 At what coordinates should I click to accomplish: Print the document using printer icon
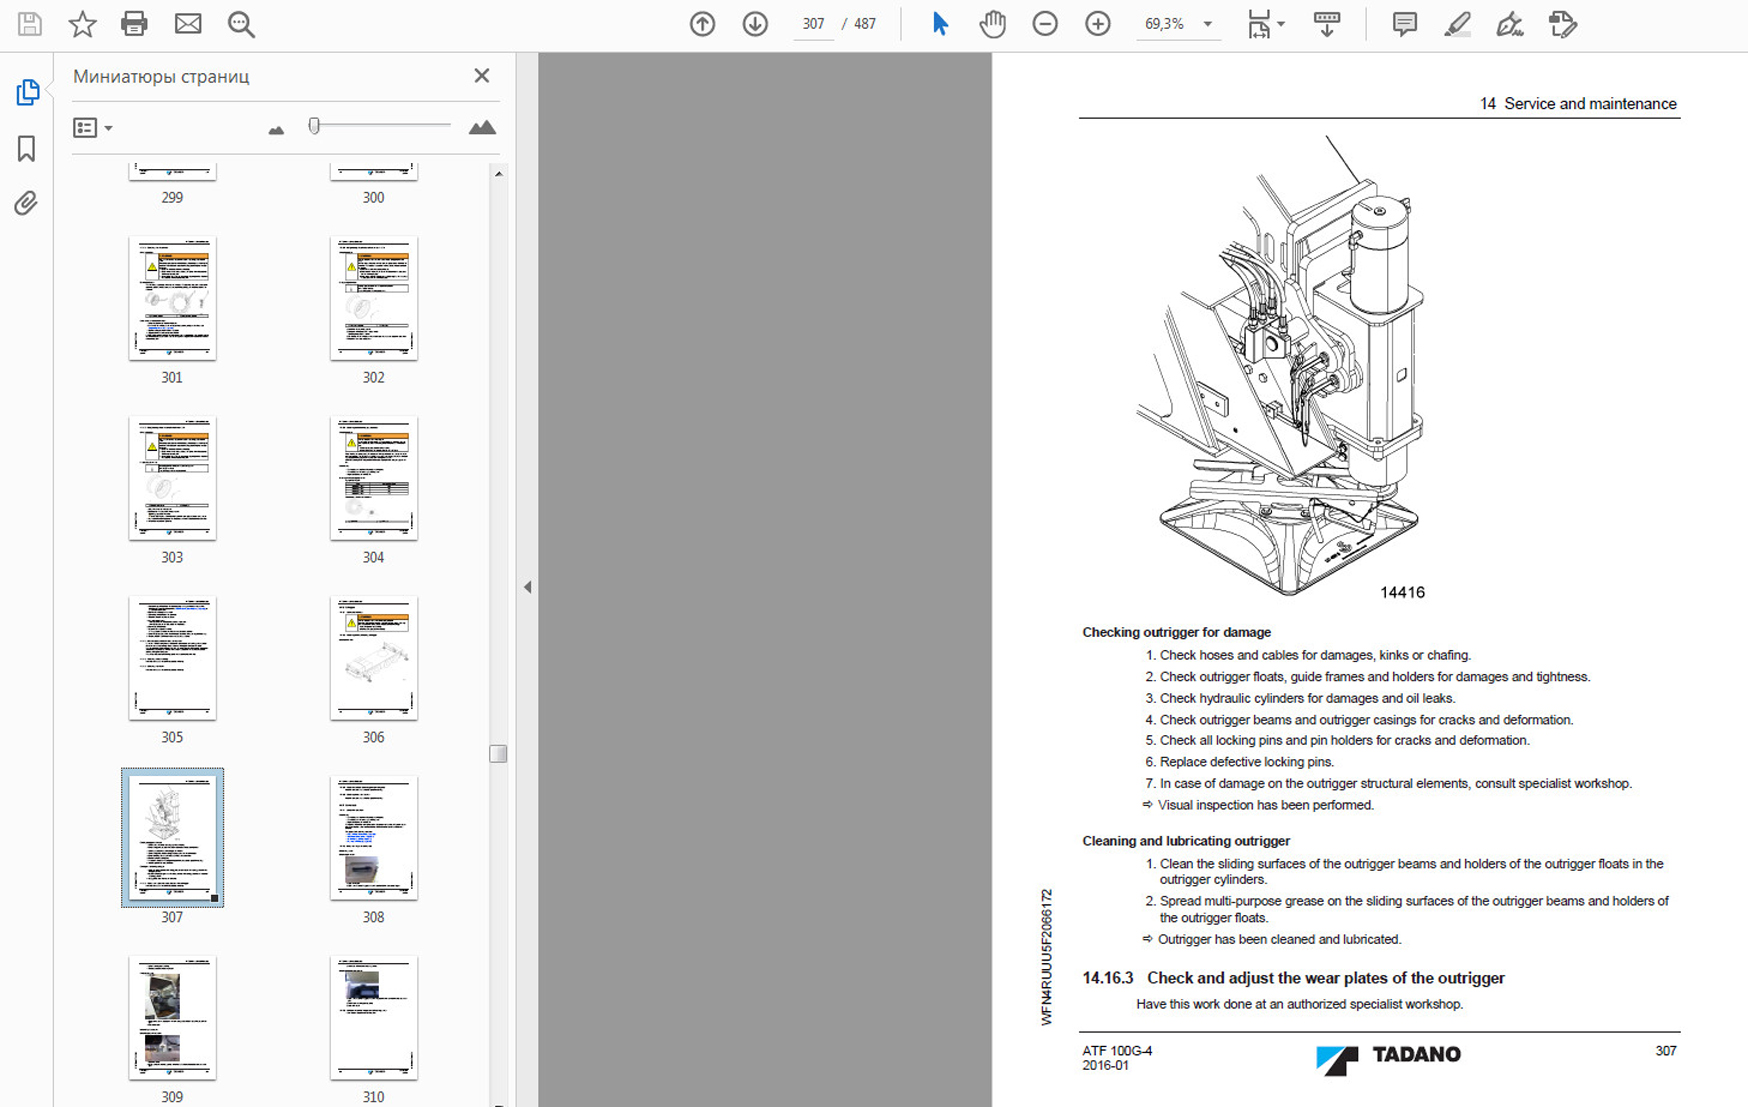pos(134,24)
